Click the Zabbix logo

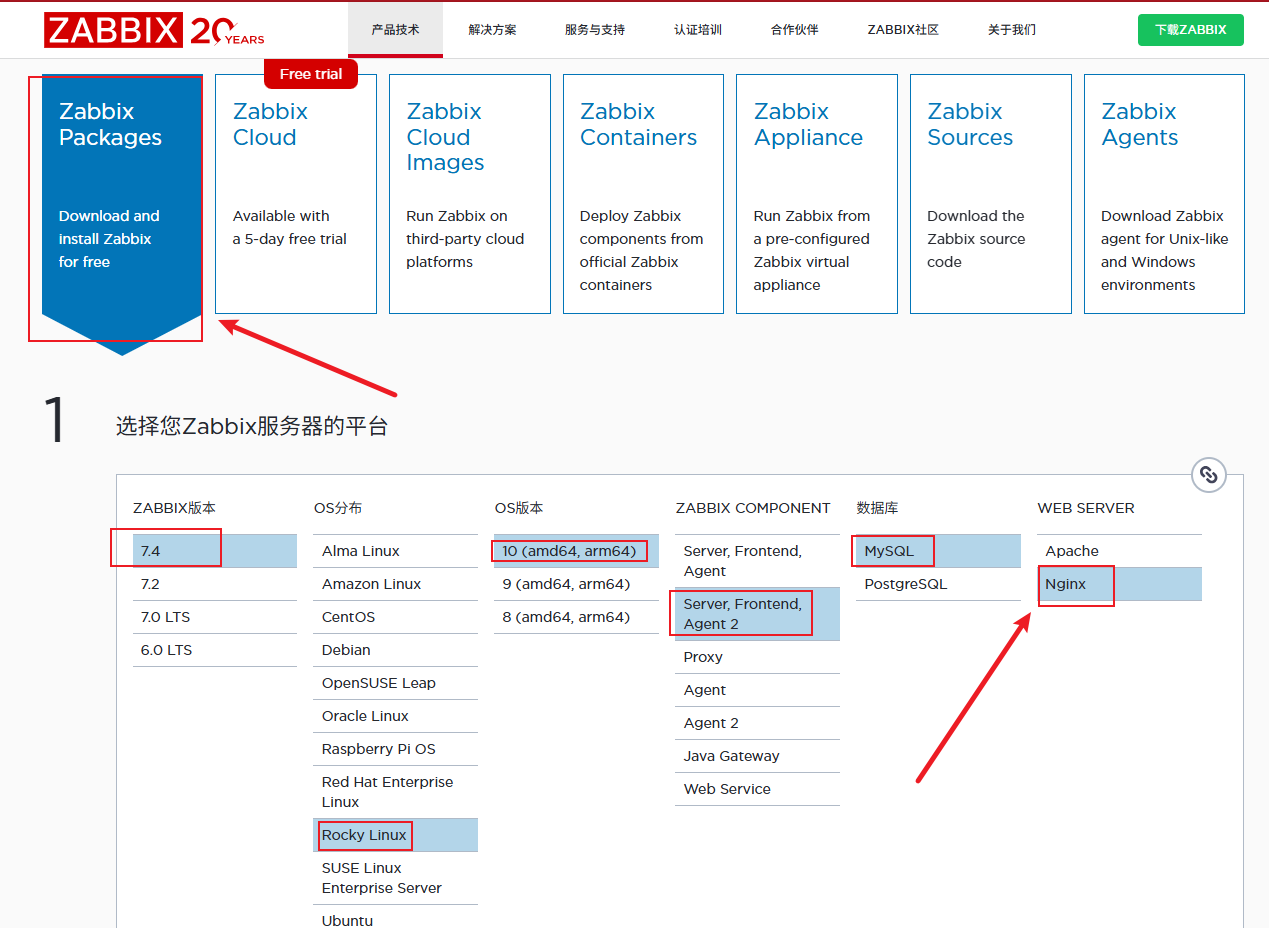coord(155,30)
